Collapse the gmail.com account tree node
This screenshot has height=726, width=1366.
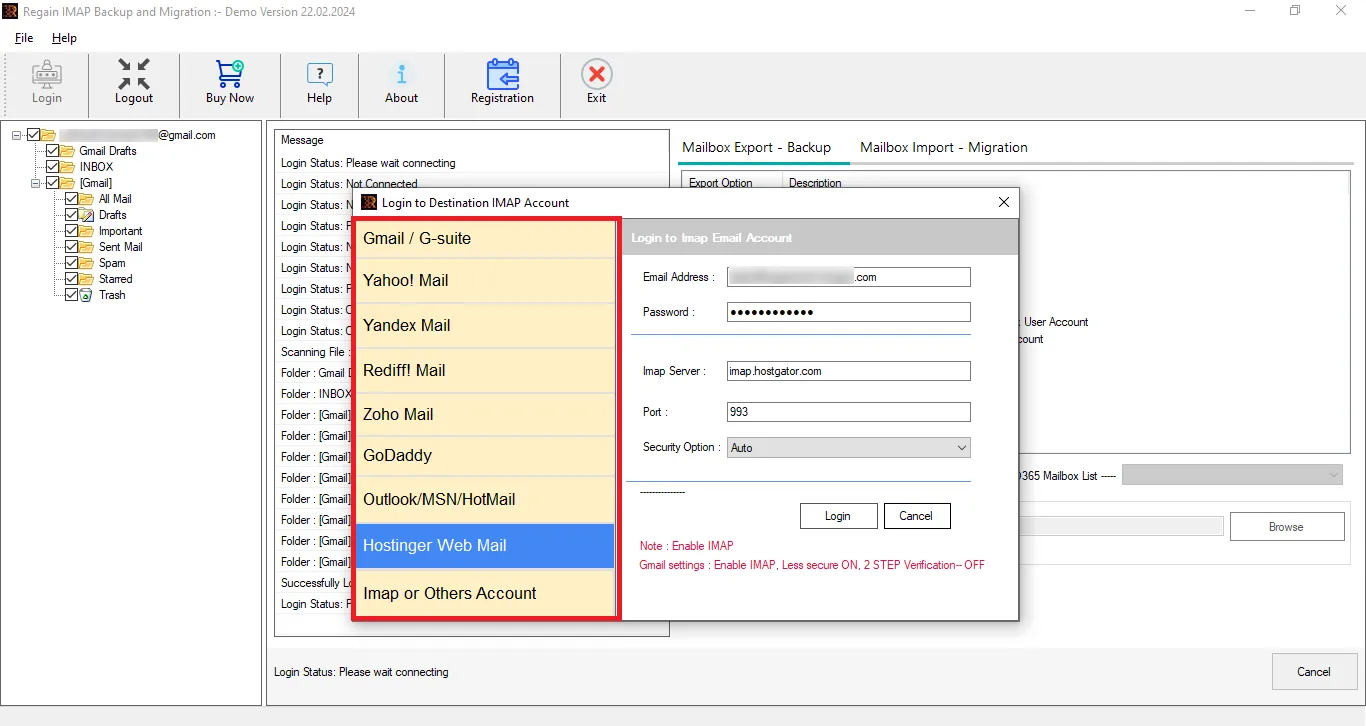point(17,135)
